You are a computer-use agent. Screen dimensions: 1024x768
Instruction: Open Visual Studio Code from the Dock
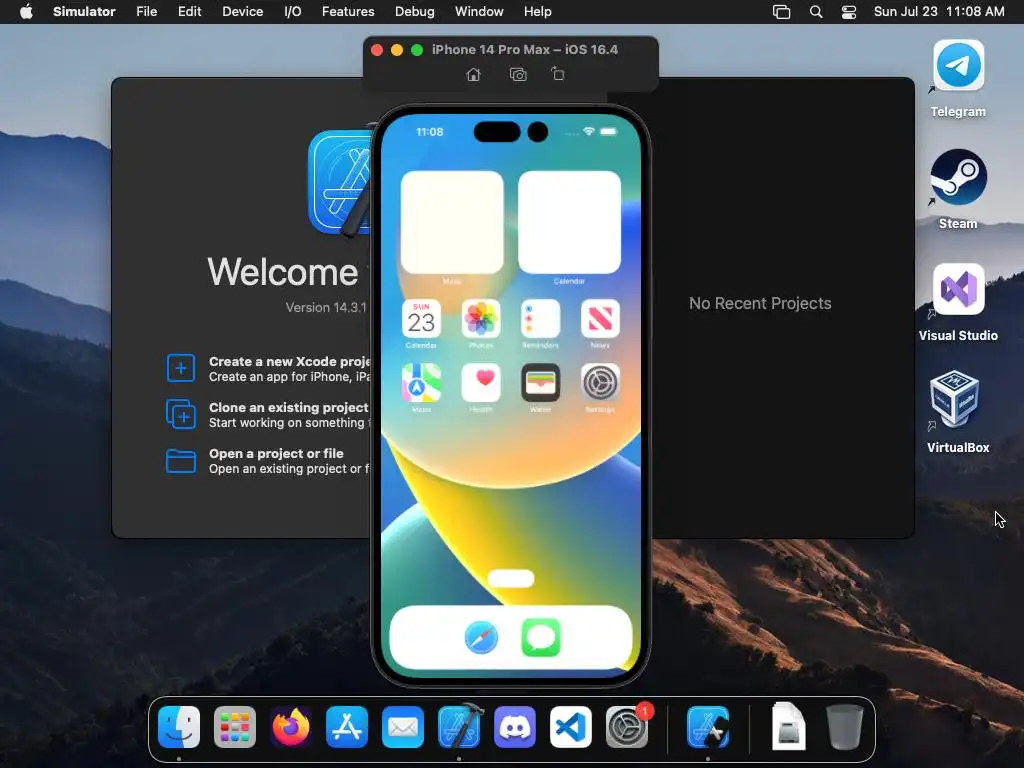[x=571, y=727]
